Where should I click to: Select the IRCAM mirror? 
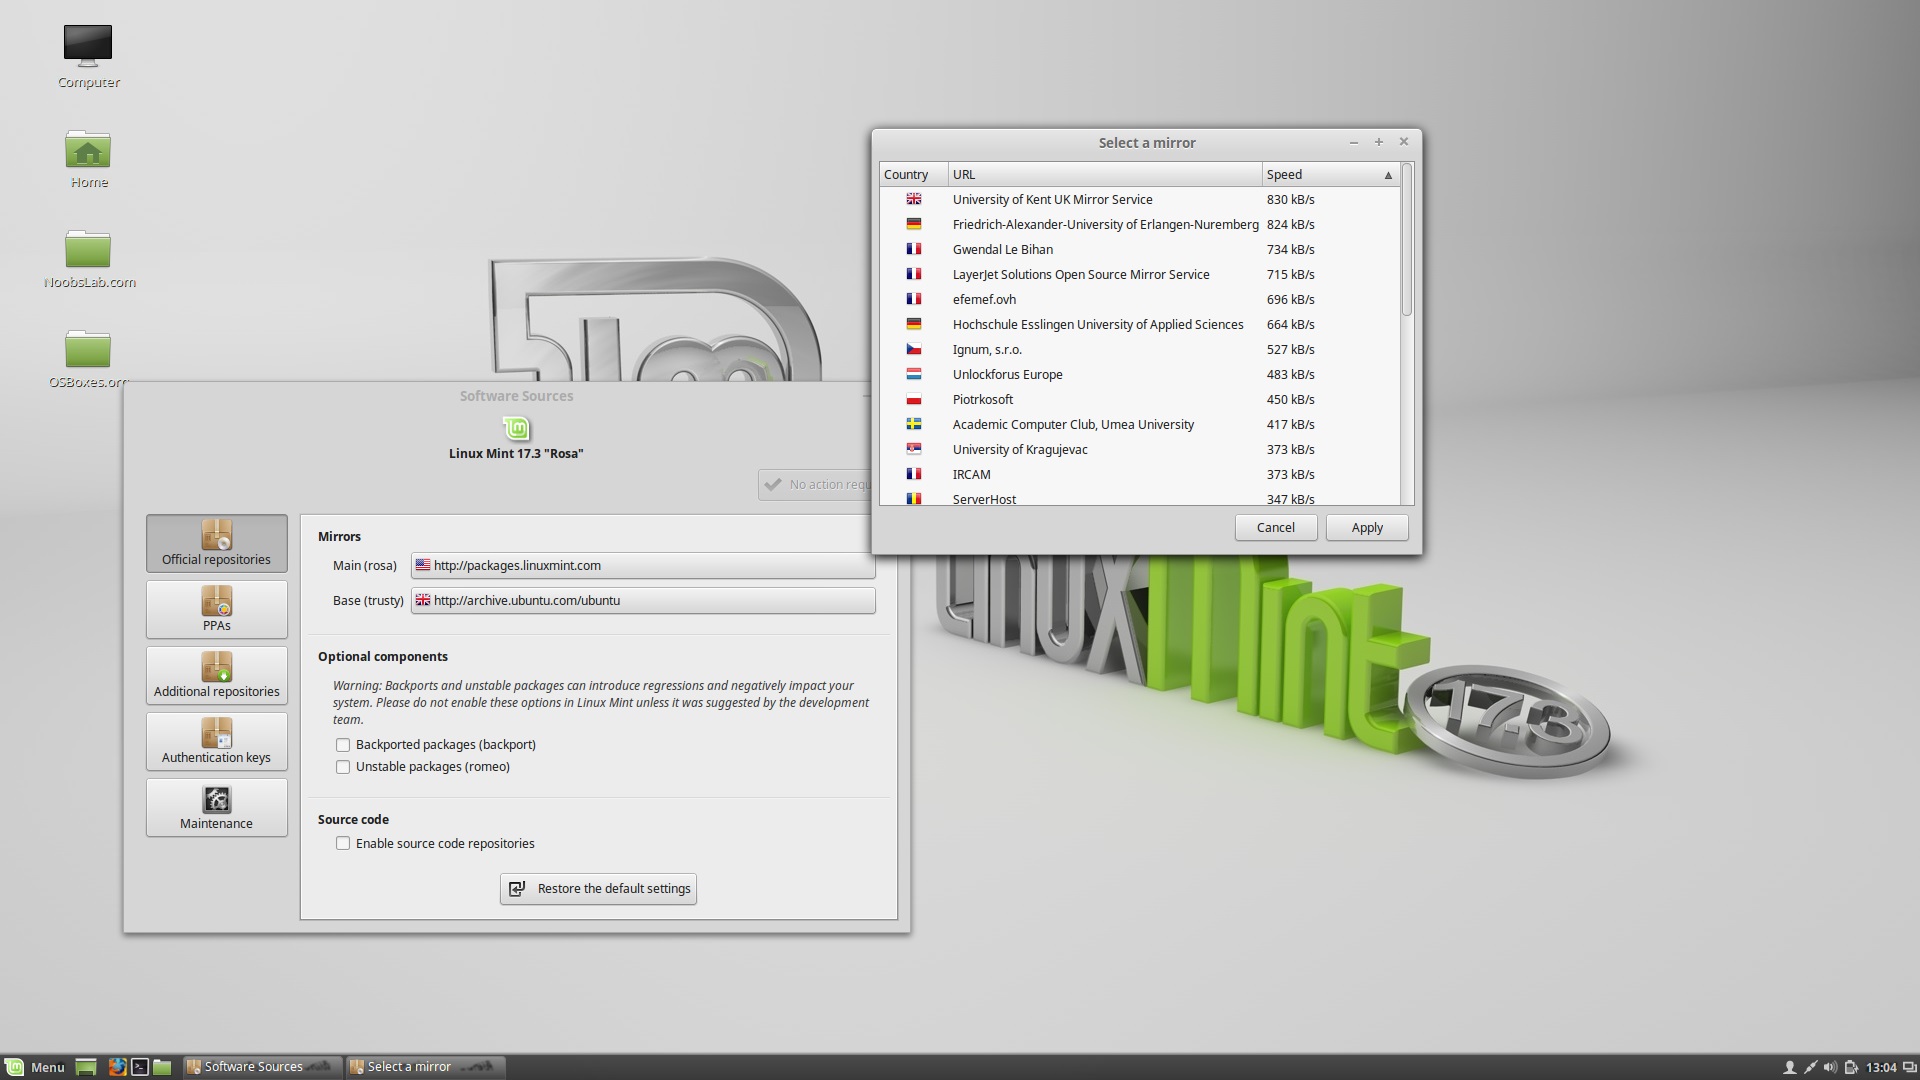1140,475
